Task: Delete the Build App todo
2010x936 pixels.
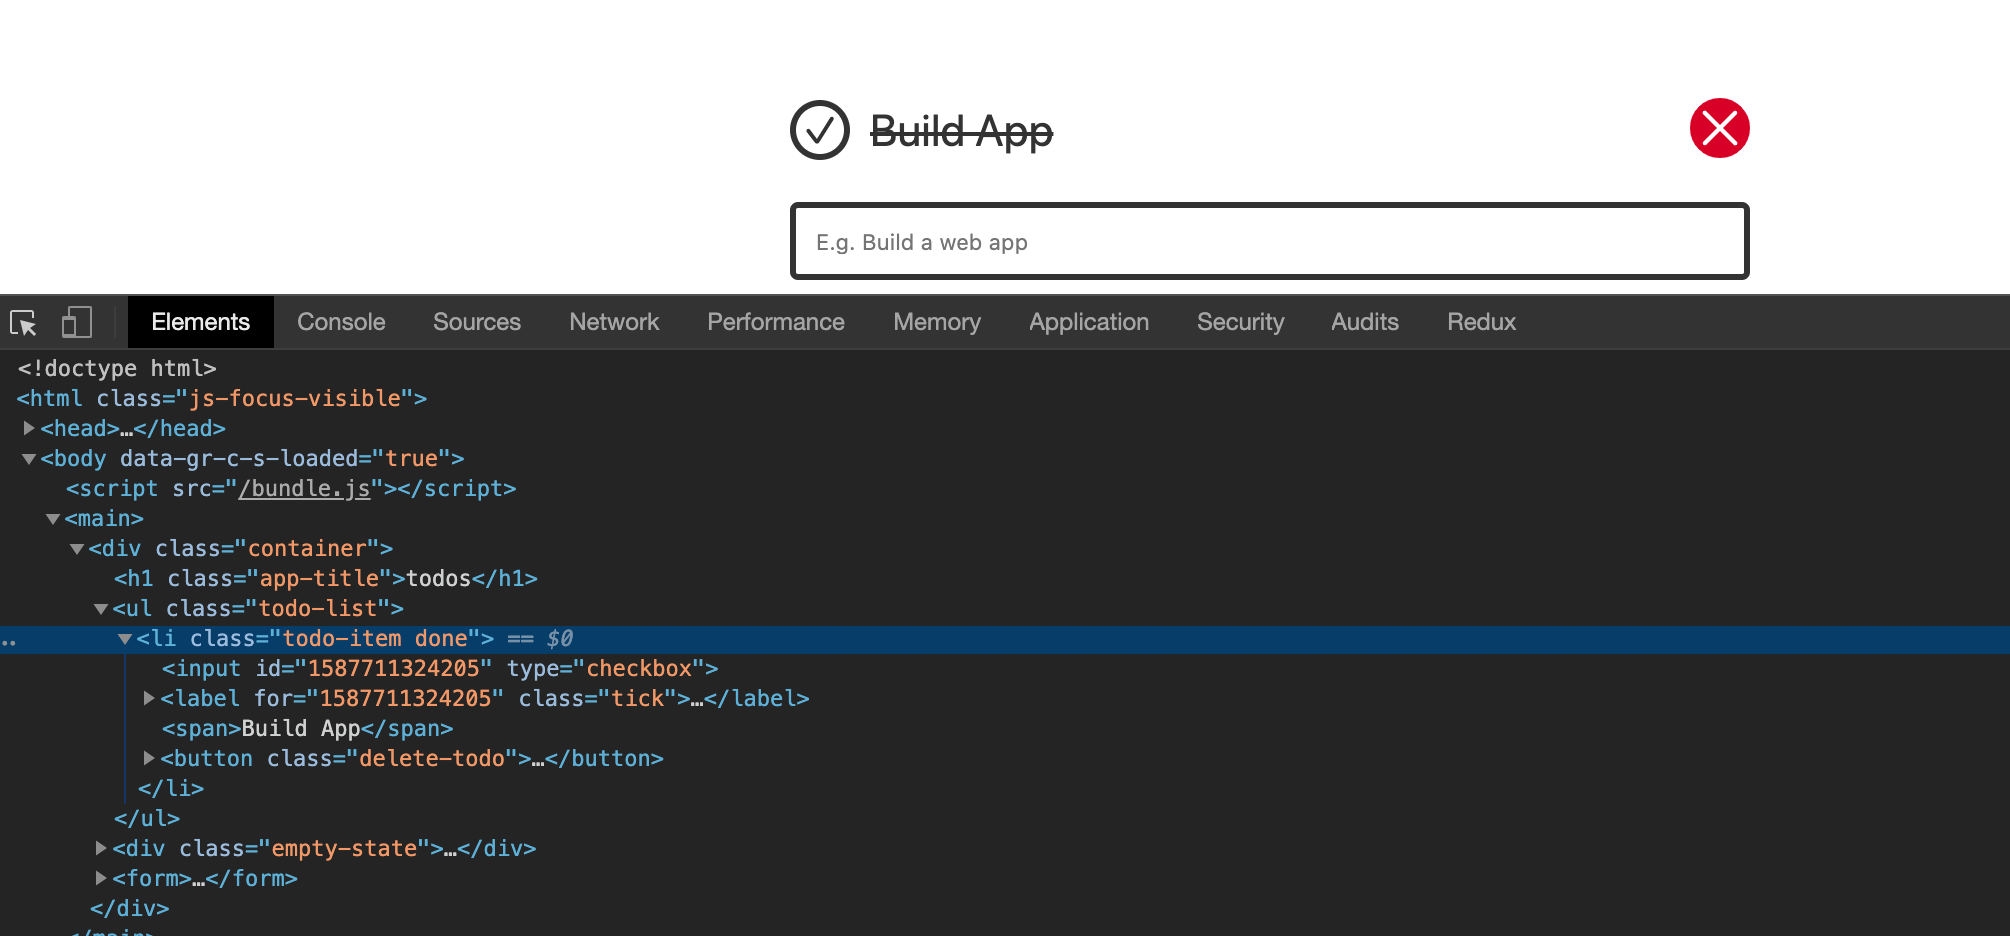Action: pyautogui.click(x=1718, y=128)
